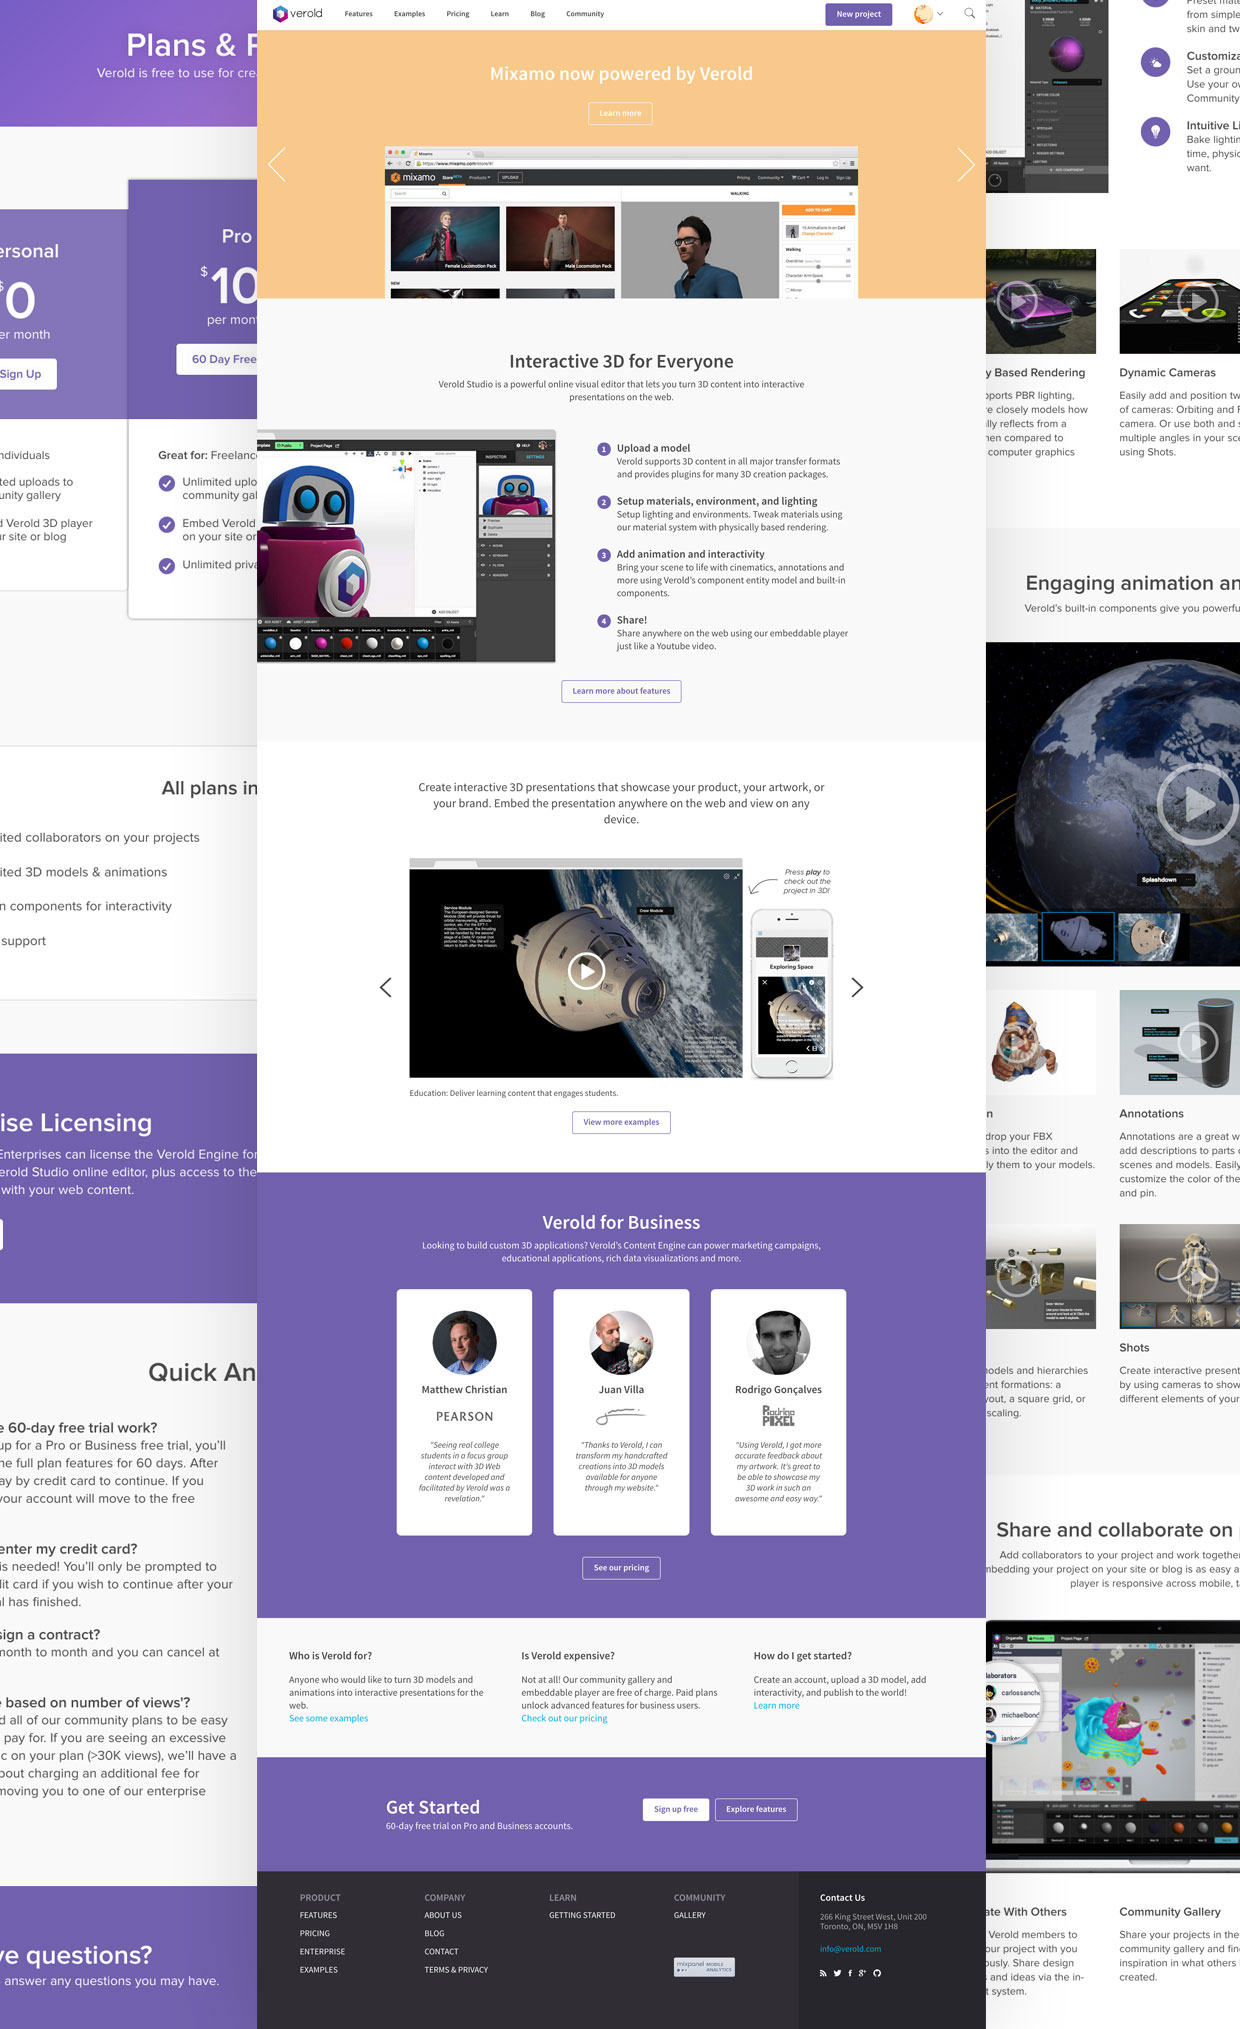Open the Community nav item
The height and width of the screenshot is (2029, 1240).
pos(585,14)
